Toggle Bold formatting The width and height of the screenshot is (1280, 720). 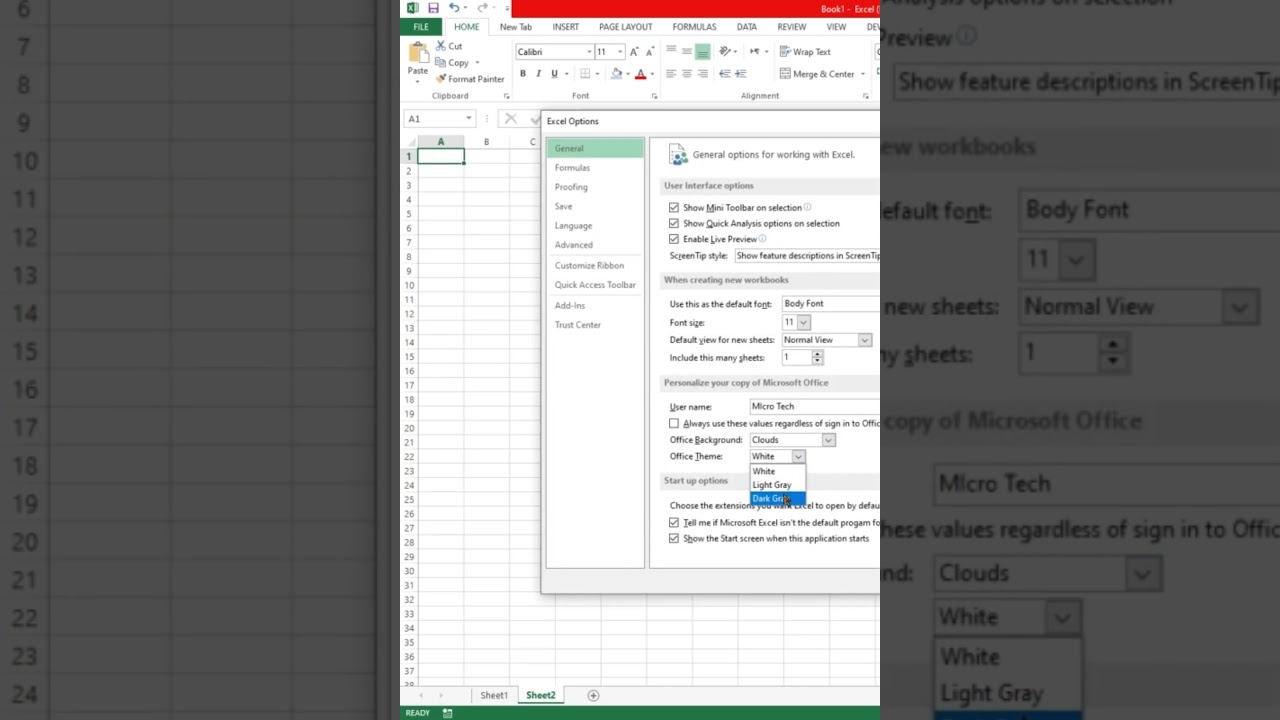pos(522,74)
